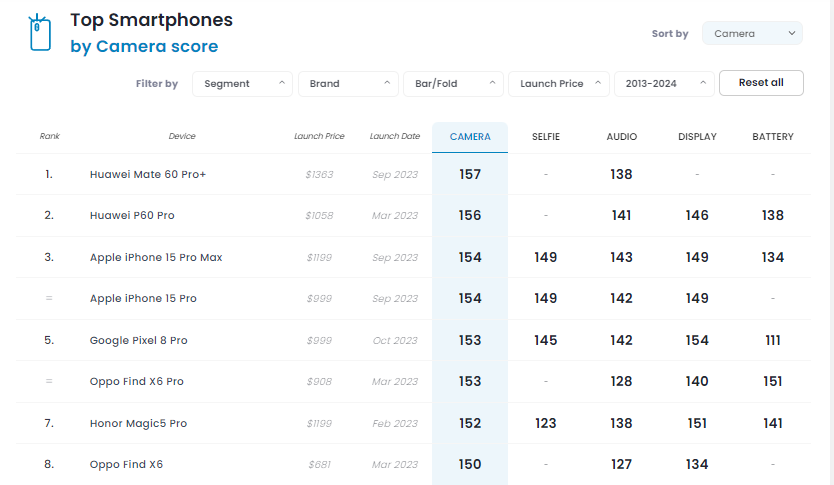The image size is (834, 485).
Task: Open the Oppo Find X6 Pro entry
Action: coord(137,381)
